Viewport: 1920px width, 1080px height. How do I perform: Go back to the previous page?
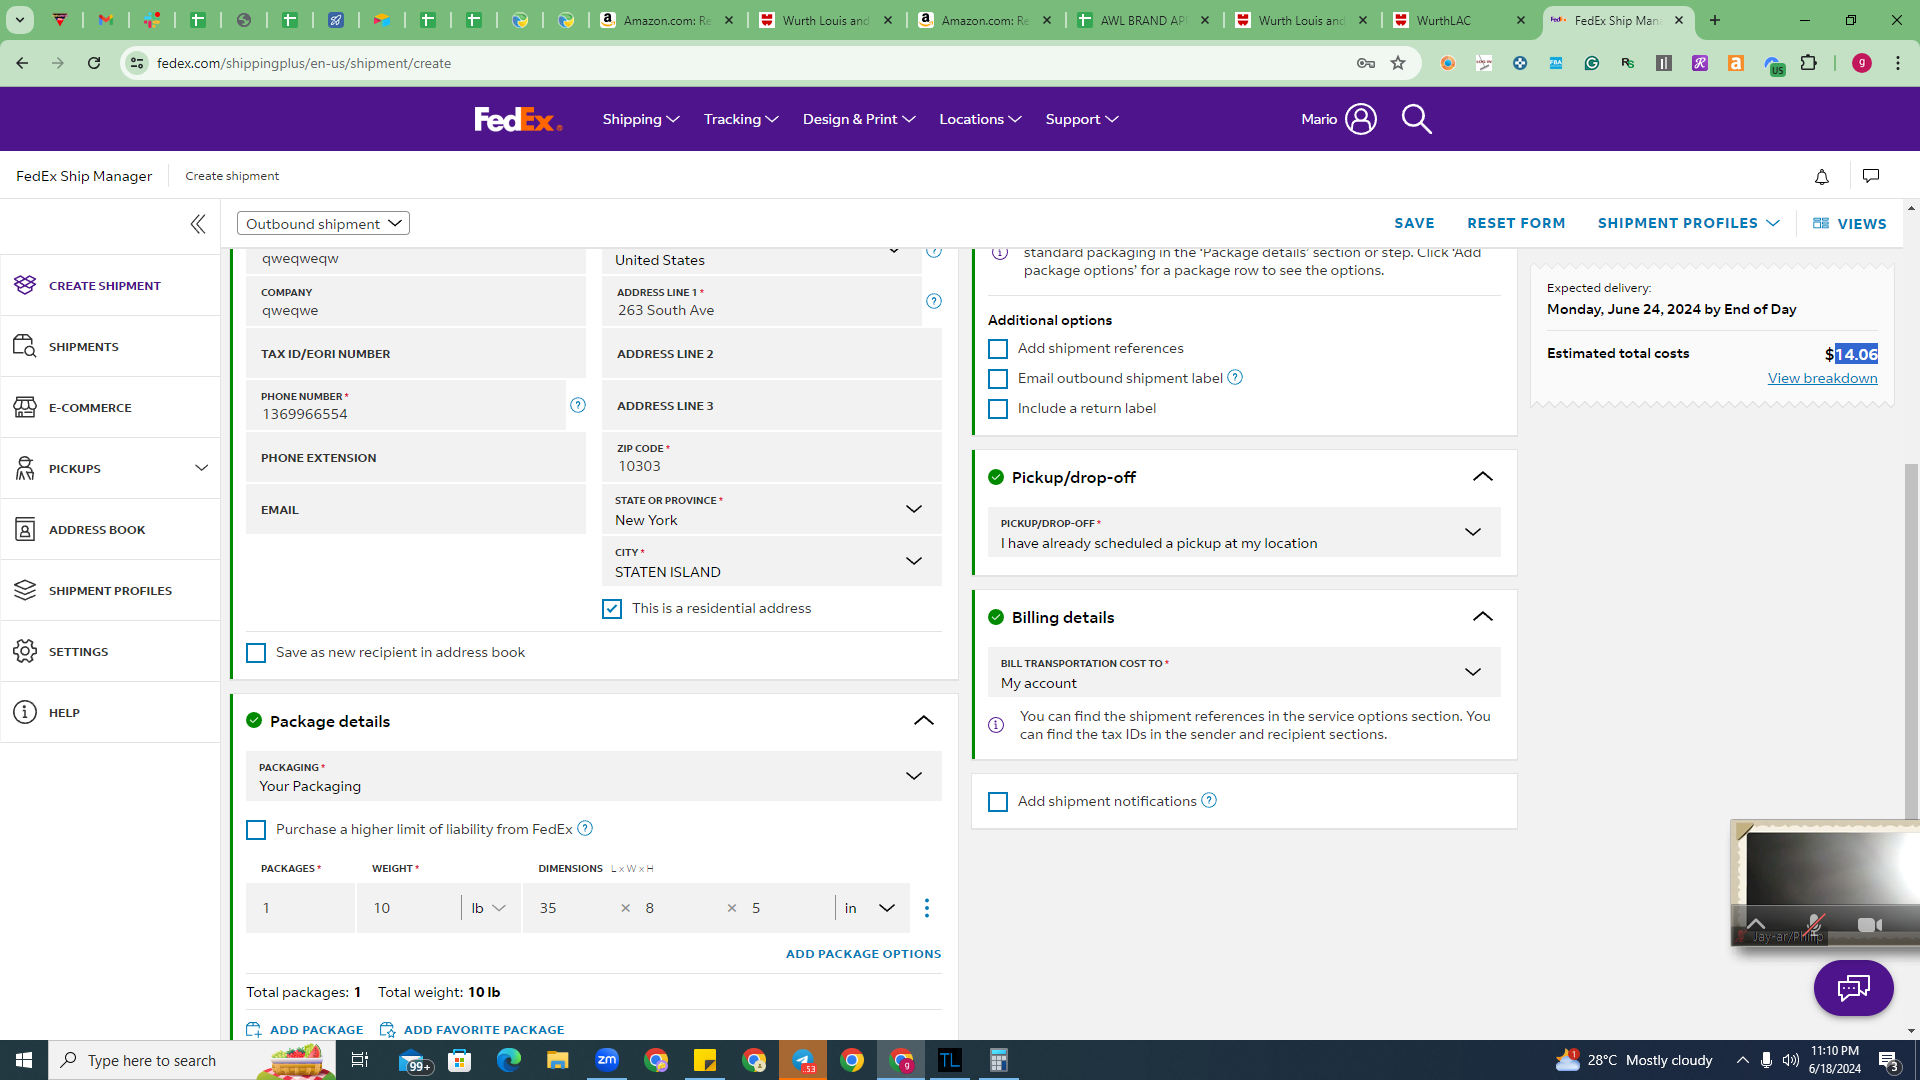point(22,63)
